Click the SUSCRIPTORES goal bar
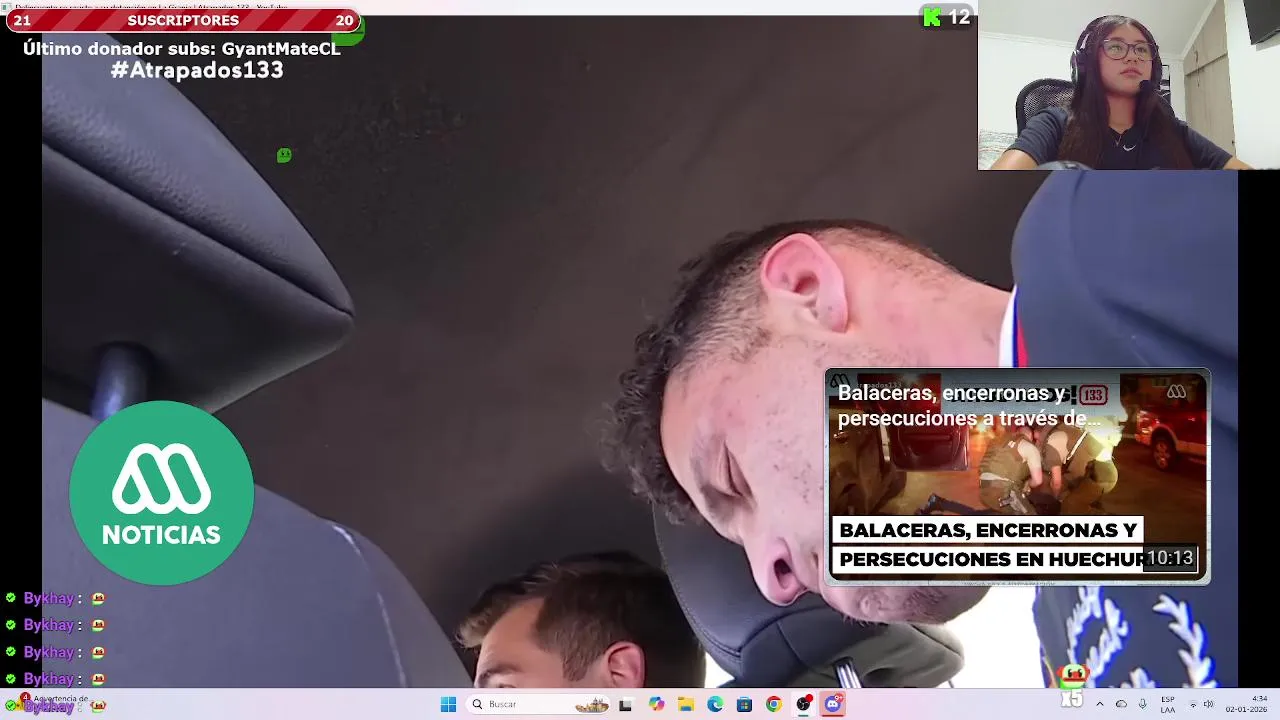 pyautogui.click(x=183, y=20)
